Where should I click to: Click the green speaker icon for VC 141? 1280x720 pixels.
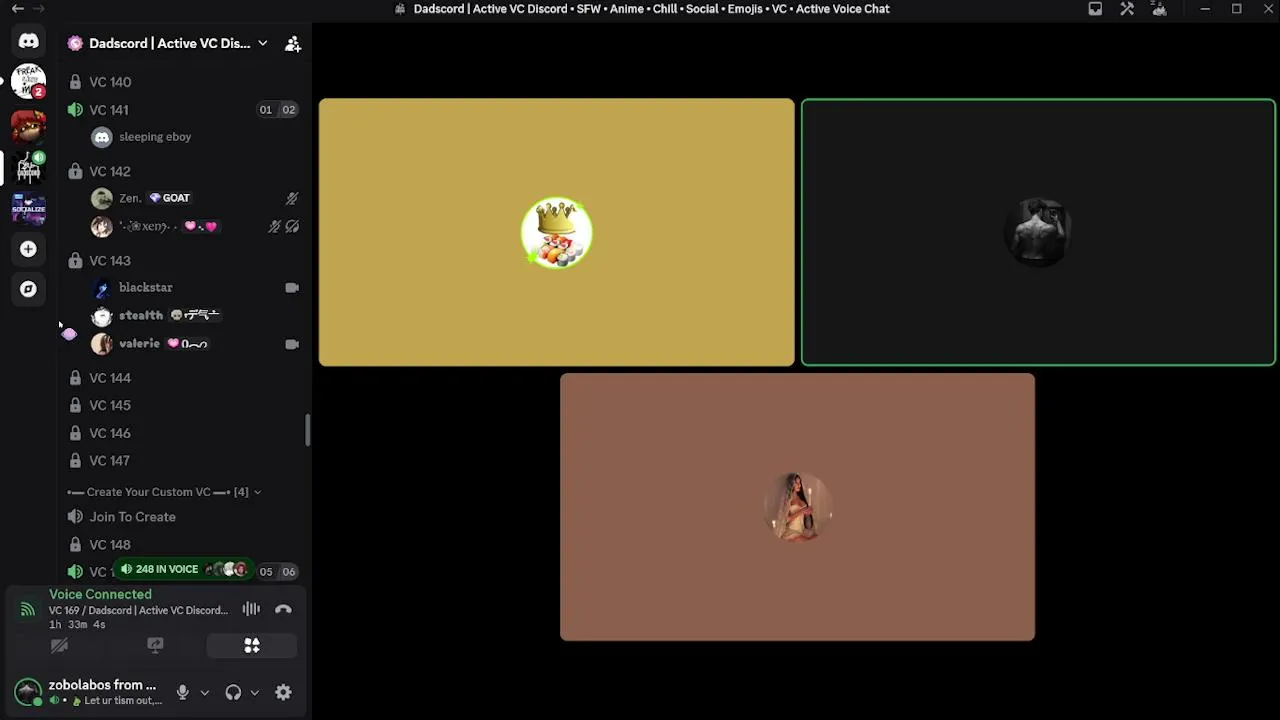[x=75, y=110]
